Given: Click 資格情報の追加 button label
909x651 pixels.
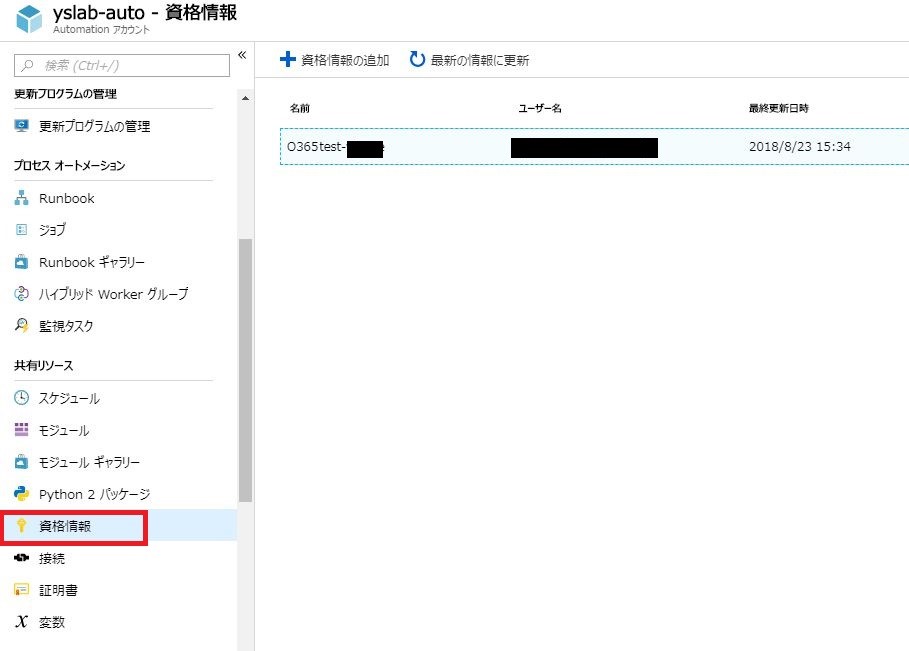Looking at the screenshot, I should pyautogui.click(x=345, y=60).
